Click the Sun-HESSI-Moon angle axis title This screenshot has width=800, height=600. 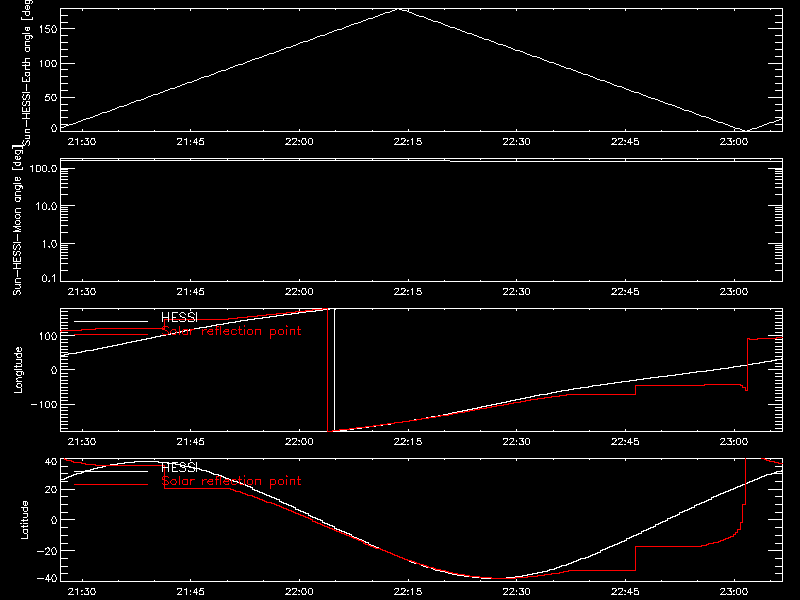pos(17,219)
